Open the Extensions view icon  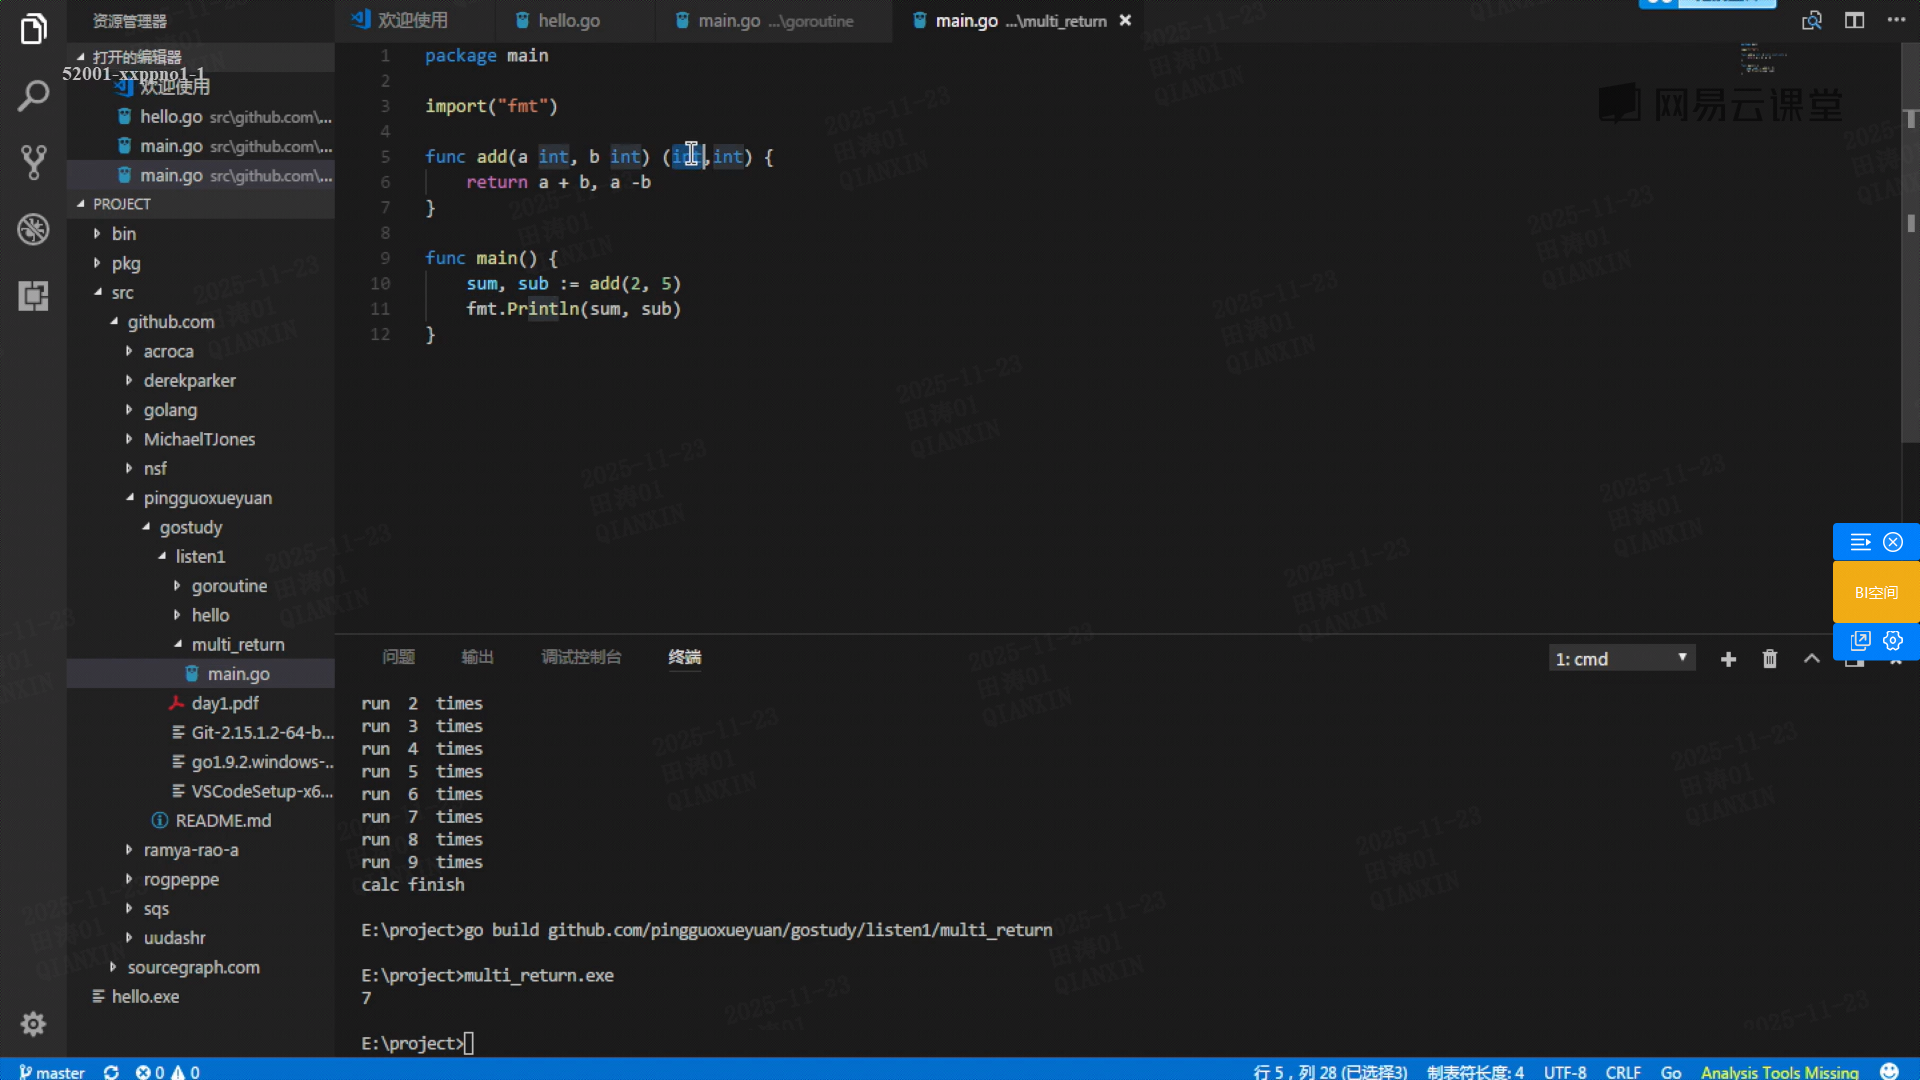click(33, 296)
